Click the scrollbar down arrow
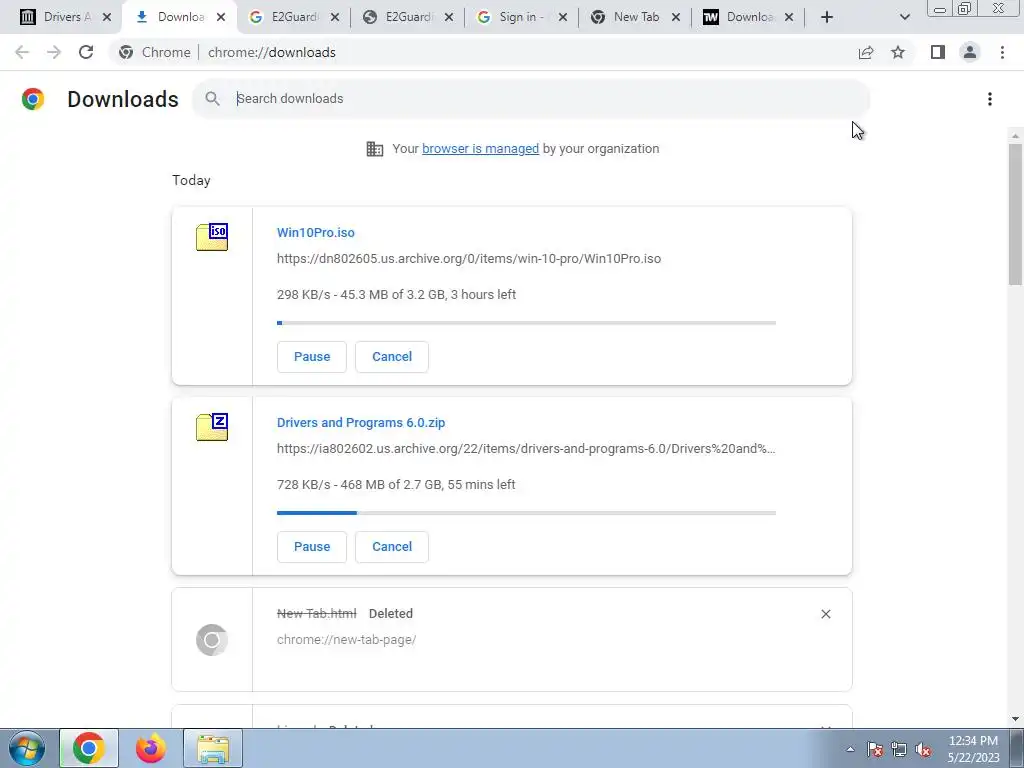The height and width of the screenshot is (768, 1024). pyautogui.click(x=1015, y=719)
